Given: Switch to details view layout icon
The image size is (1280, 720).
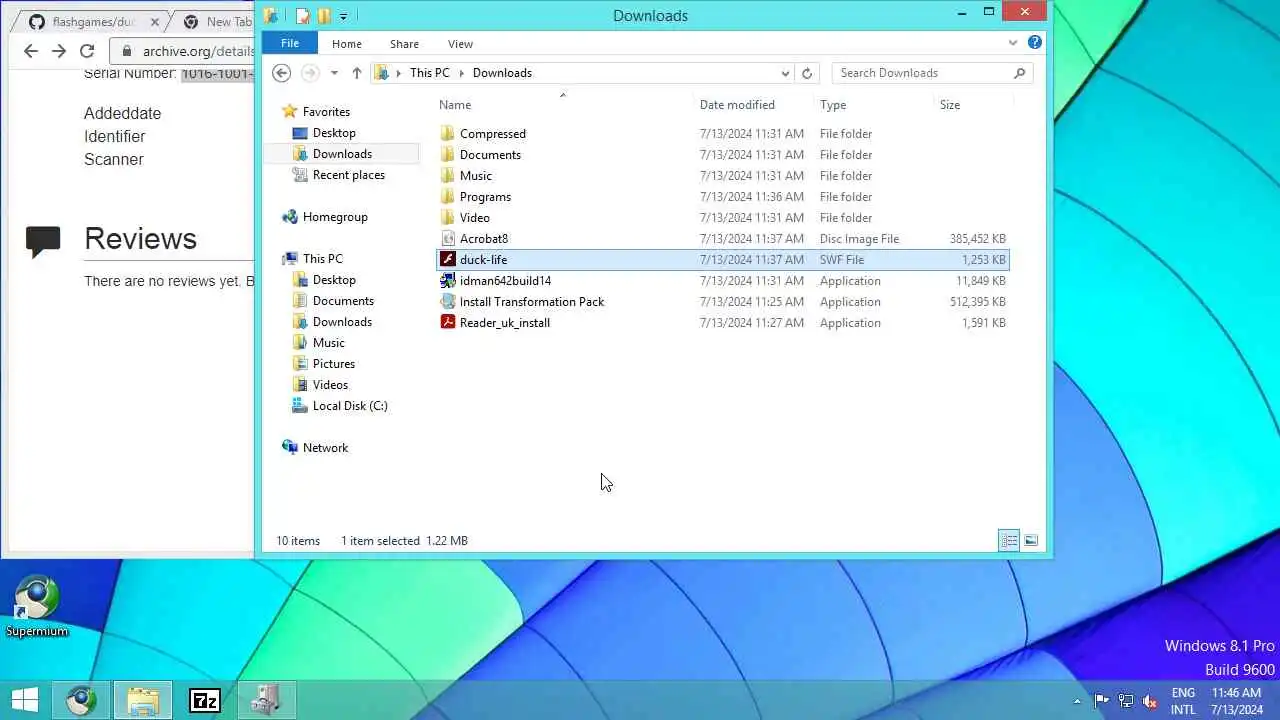Looking at the screenshot, I should (1009, 540).
